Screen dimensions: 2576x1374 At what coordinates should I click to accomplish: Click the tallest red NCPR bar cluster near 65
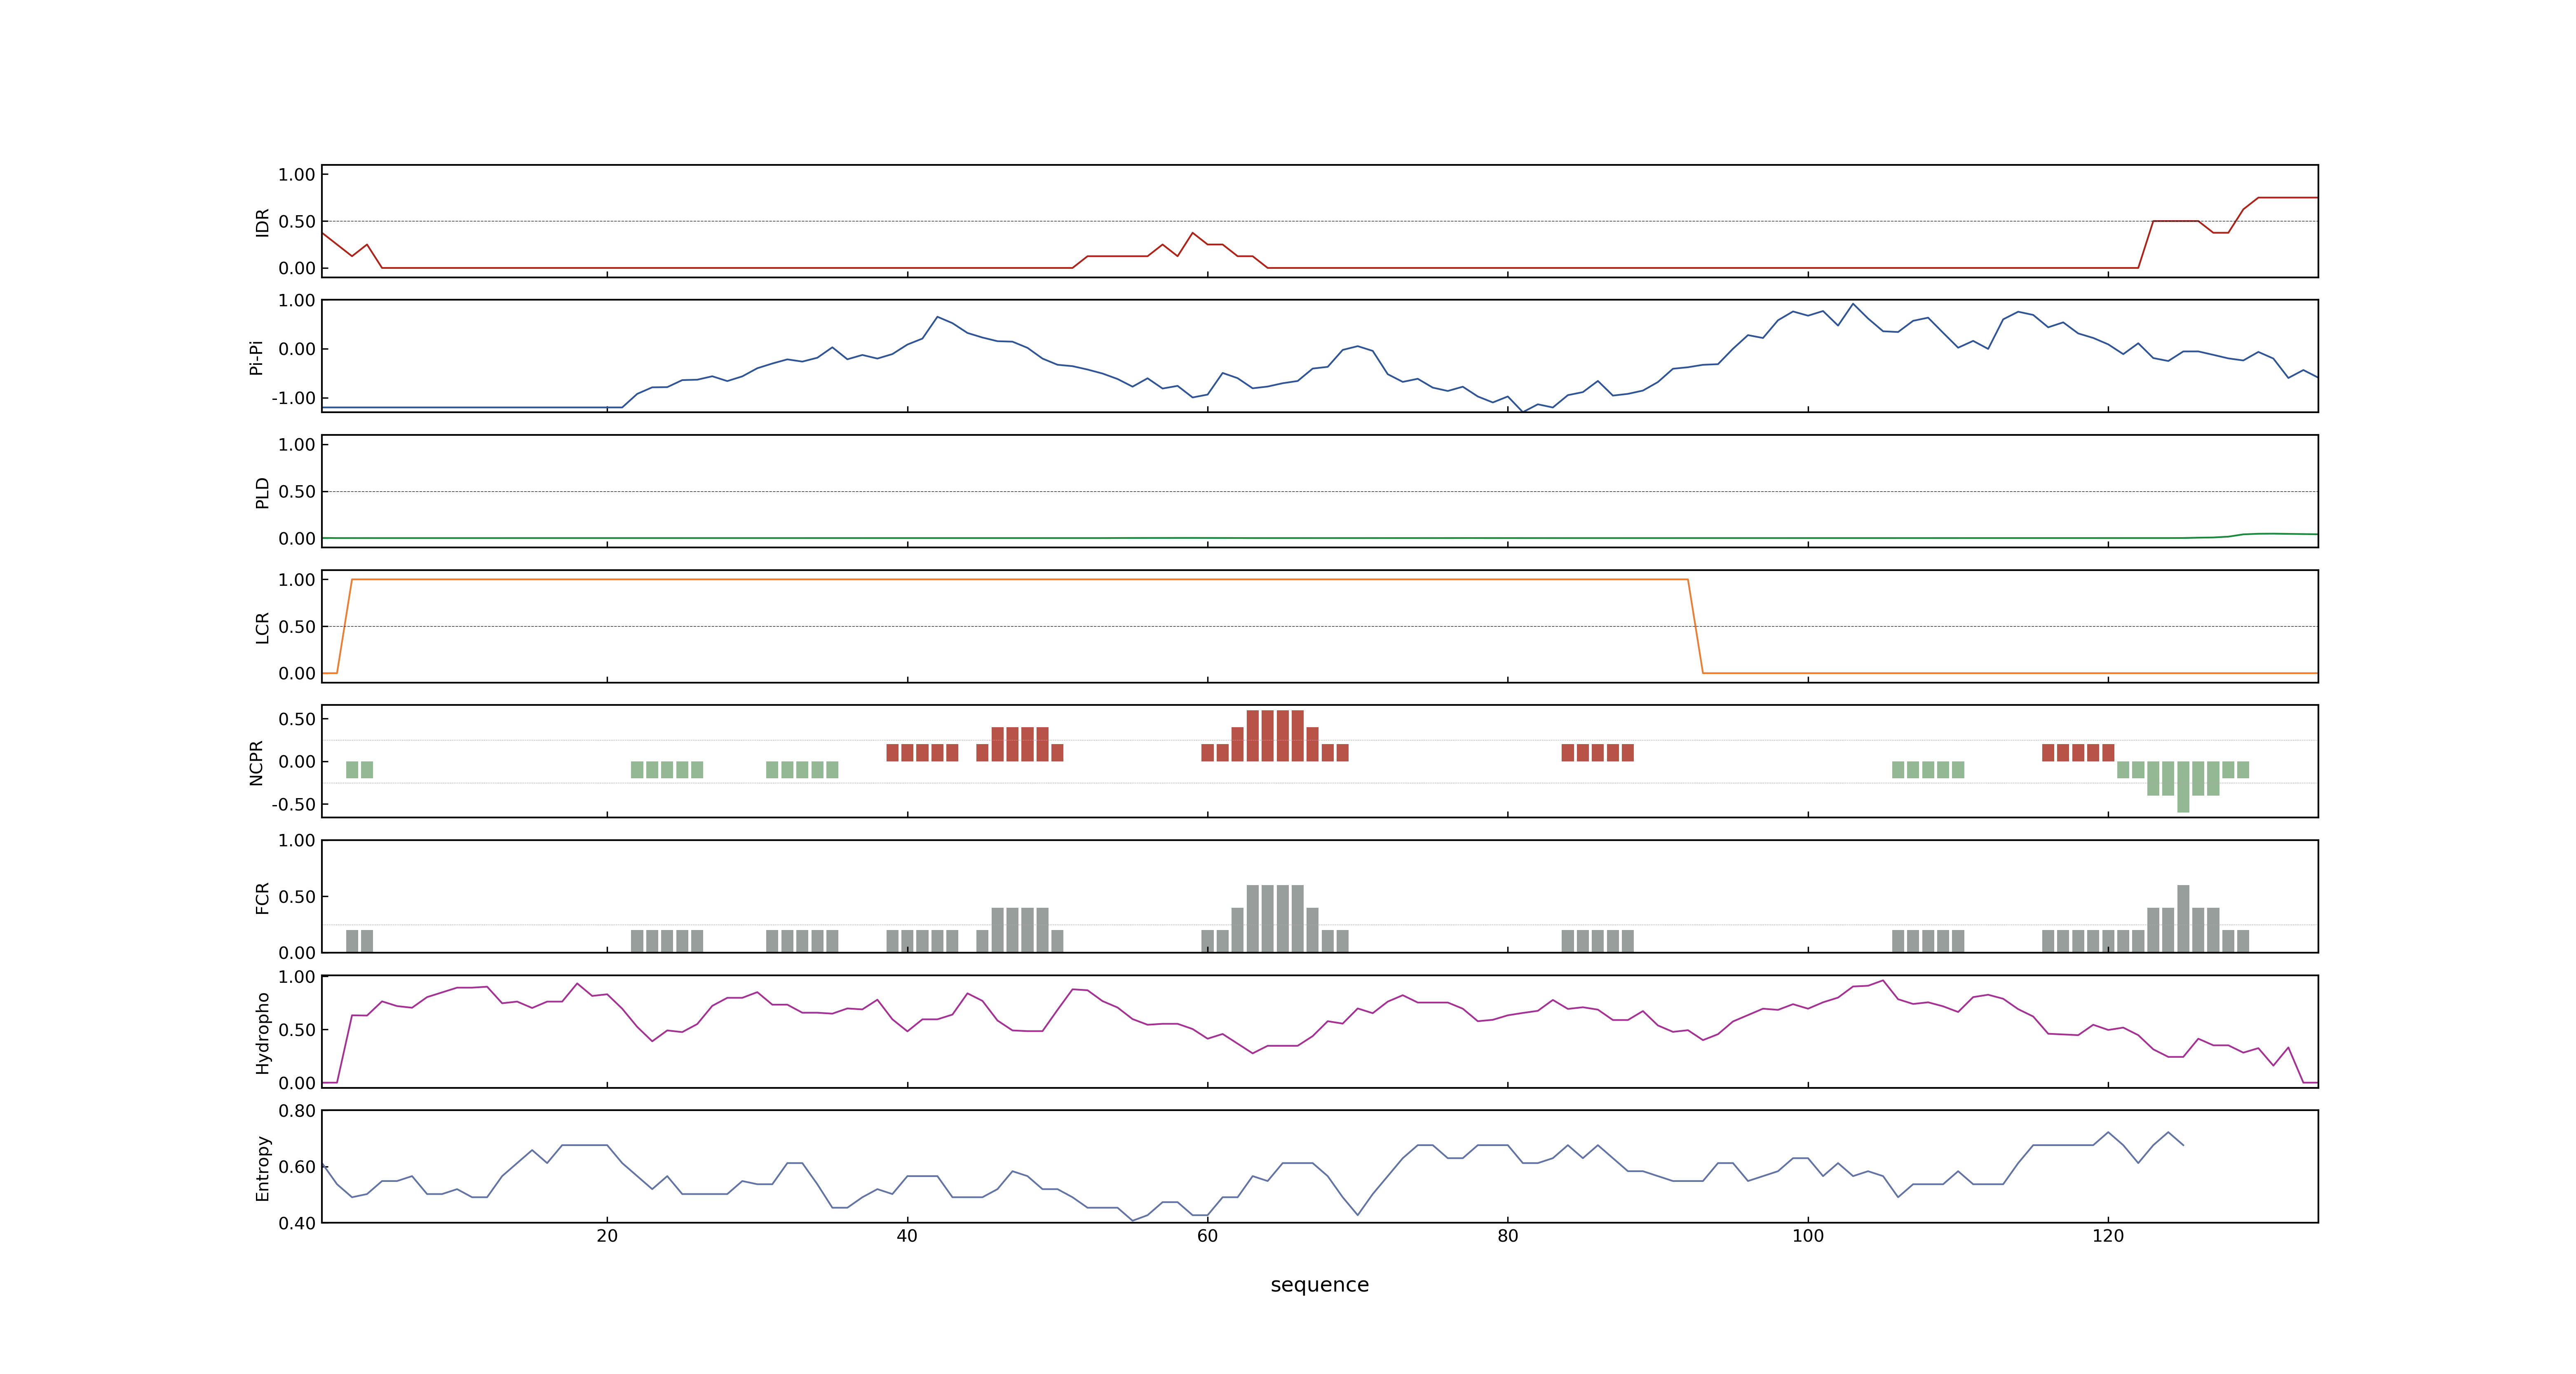(x=1275, y=736)
